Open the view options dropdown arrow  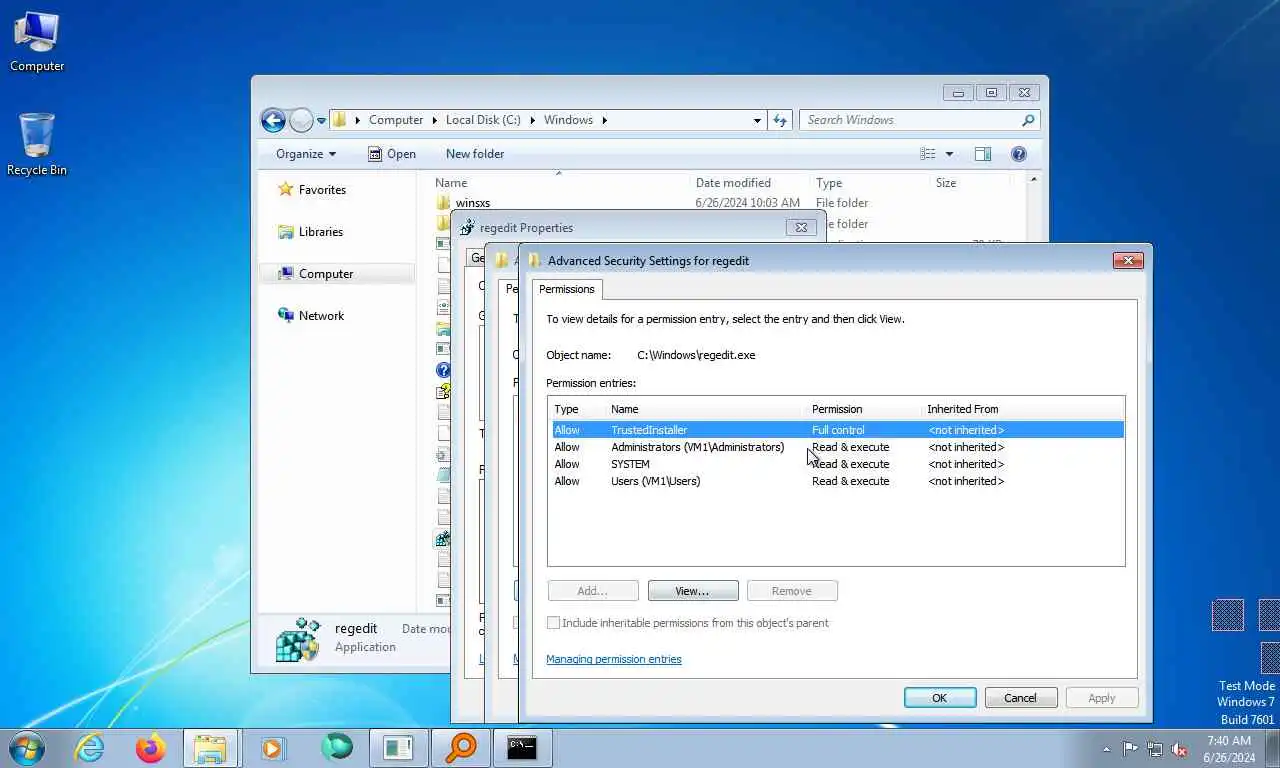(949, 154)
